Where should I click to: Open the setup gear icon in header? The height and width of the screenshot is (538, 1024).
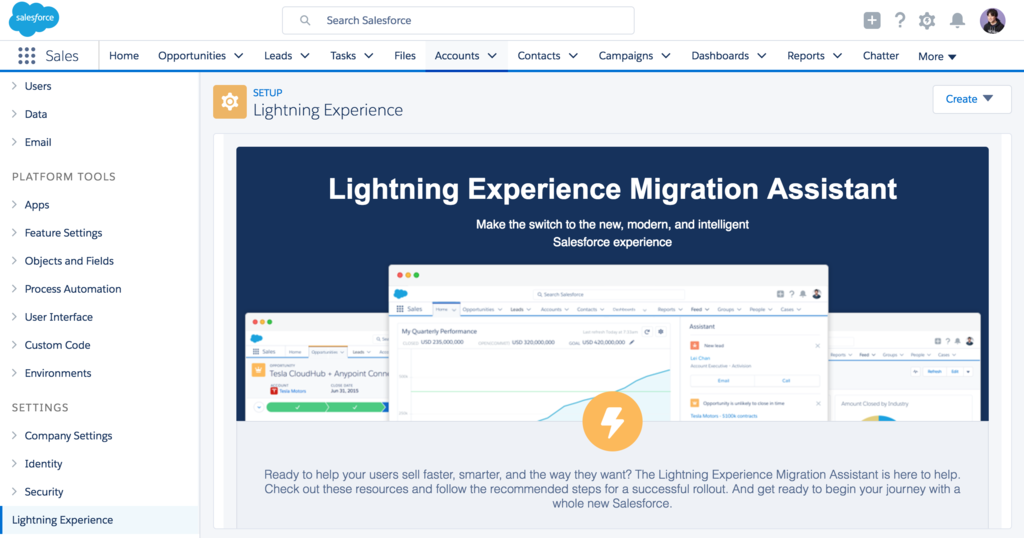pos(927,20)
